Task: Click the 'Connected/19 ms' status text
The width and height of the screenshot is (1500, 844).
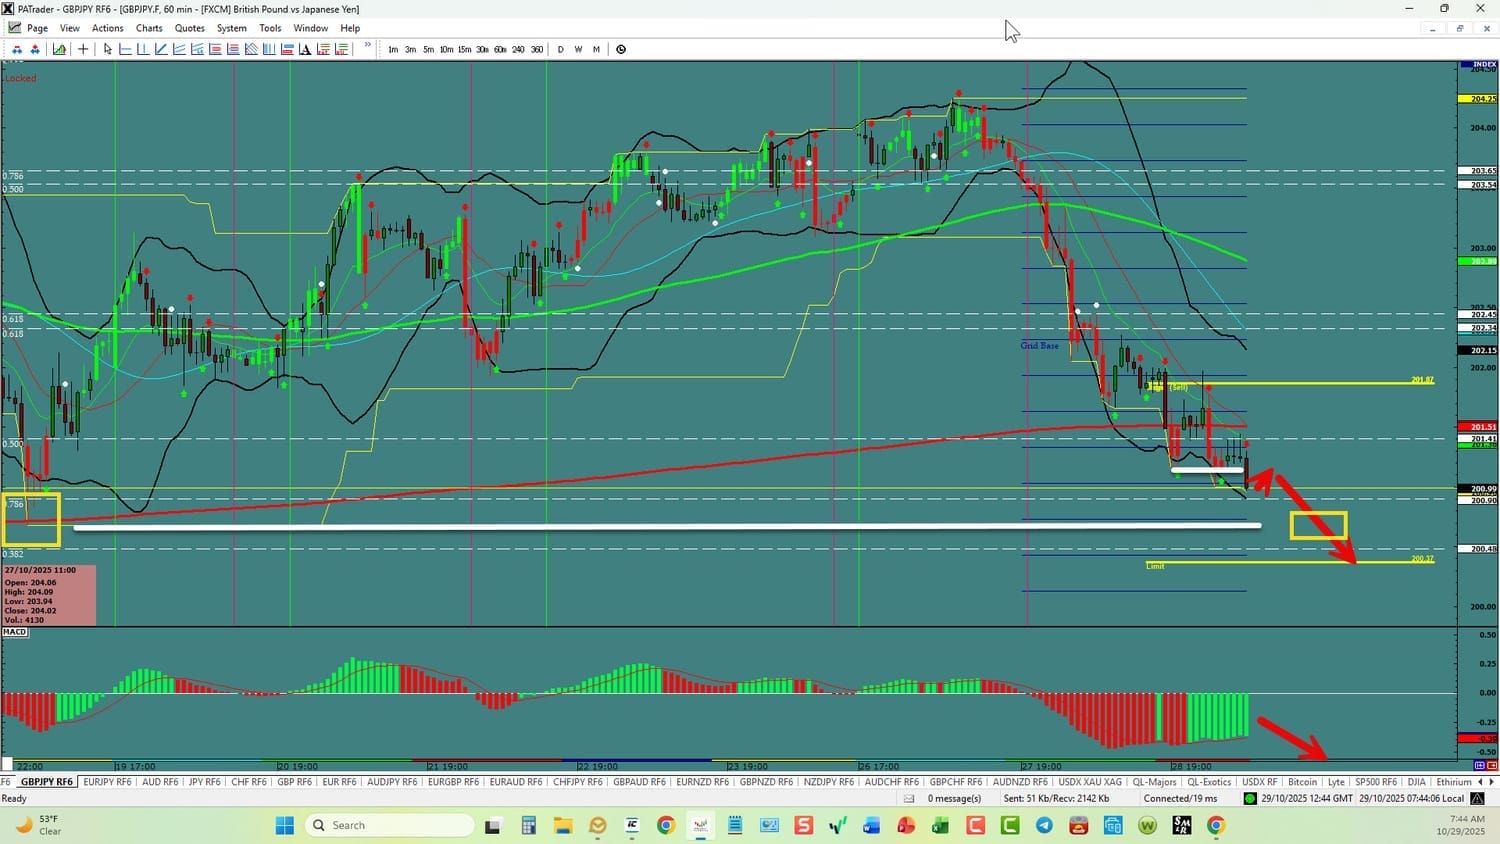Action: [1181, 798]
